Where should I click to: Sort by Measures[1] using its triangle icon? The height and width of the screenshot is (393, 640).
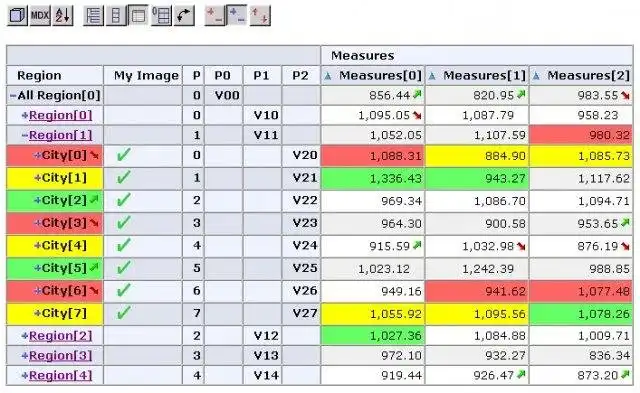tap(432, 76)
